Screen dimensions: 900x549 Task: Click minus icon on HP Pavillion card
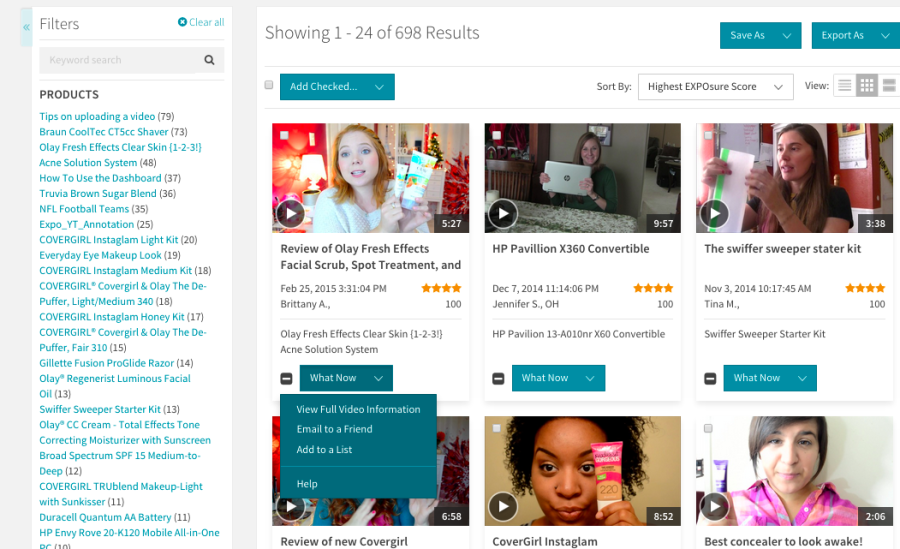point(498,378)
